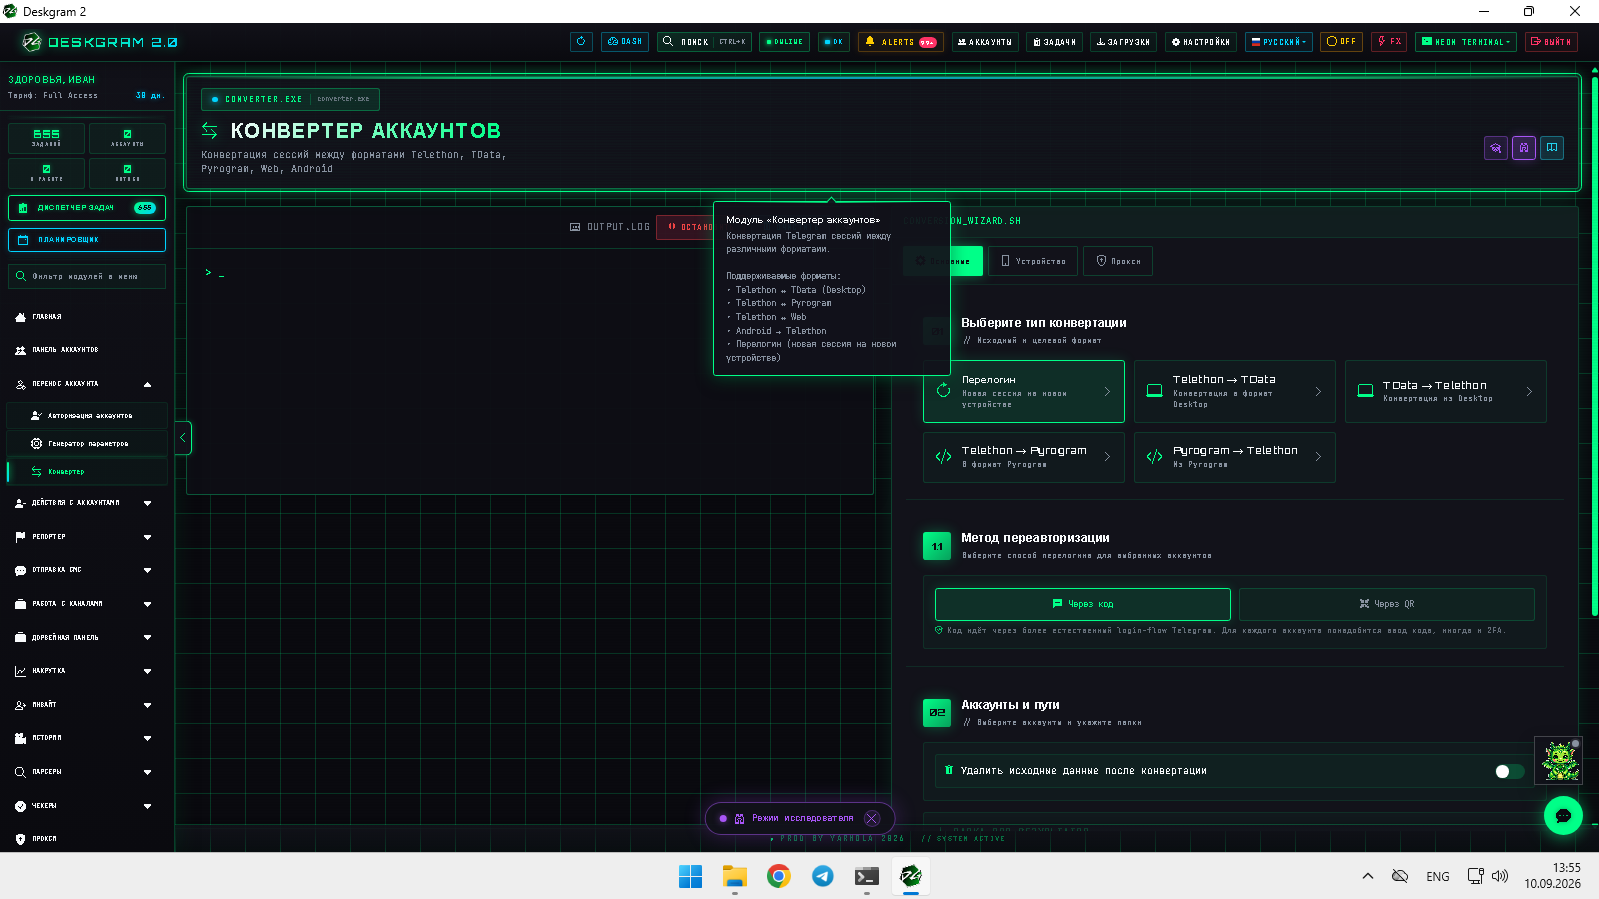The width and height of the screenshot is (1599, 899).
Task: Expand the Парсеры section
Action: pyautogui.click(x=85, y=772)
